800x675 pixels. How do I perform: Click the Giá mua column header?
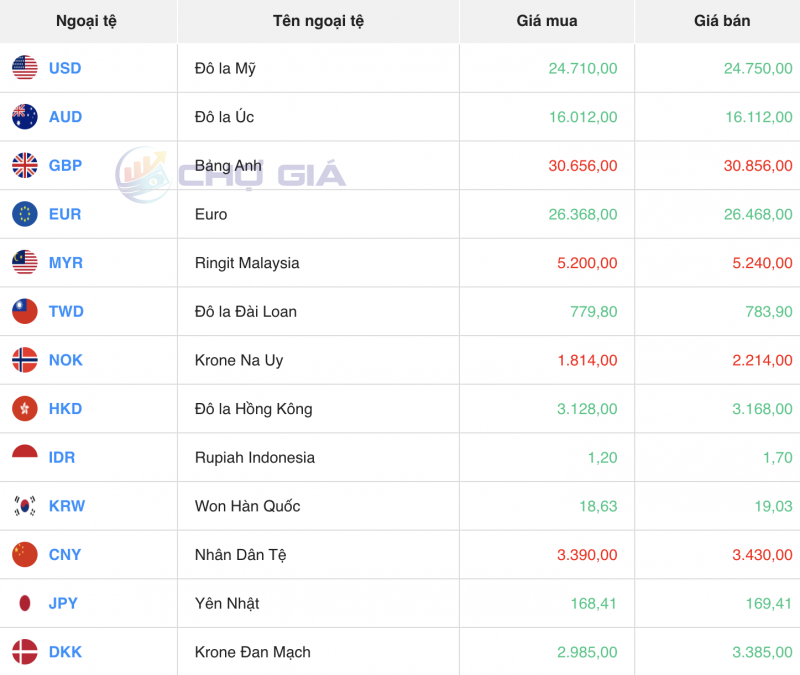(x=547, y=21)
